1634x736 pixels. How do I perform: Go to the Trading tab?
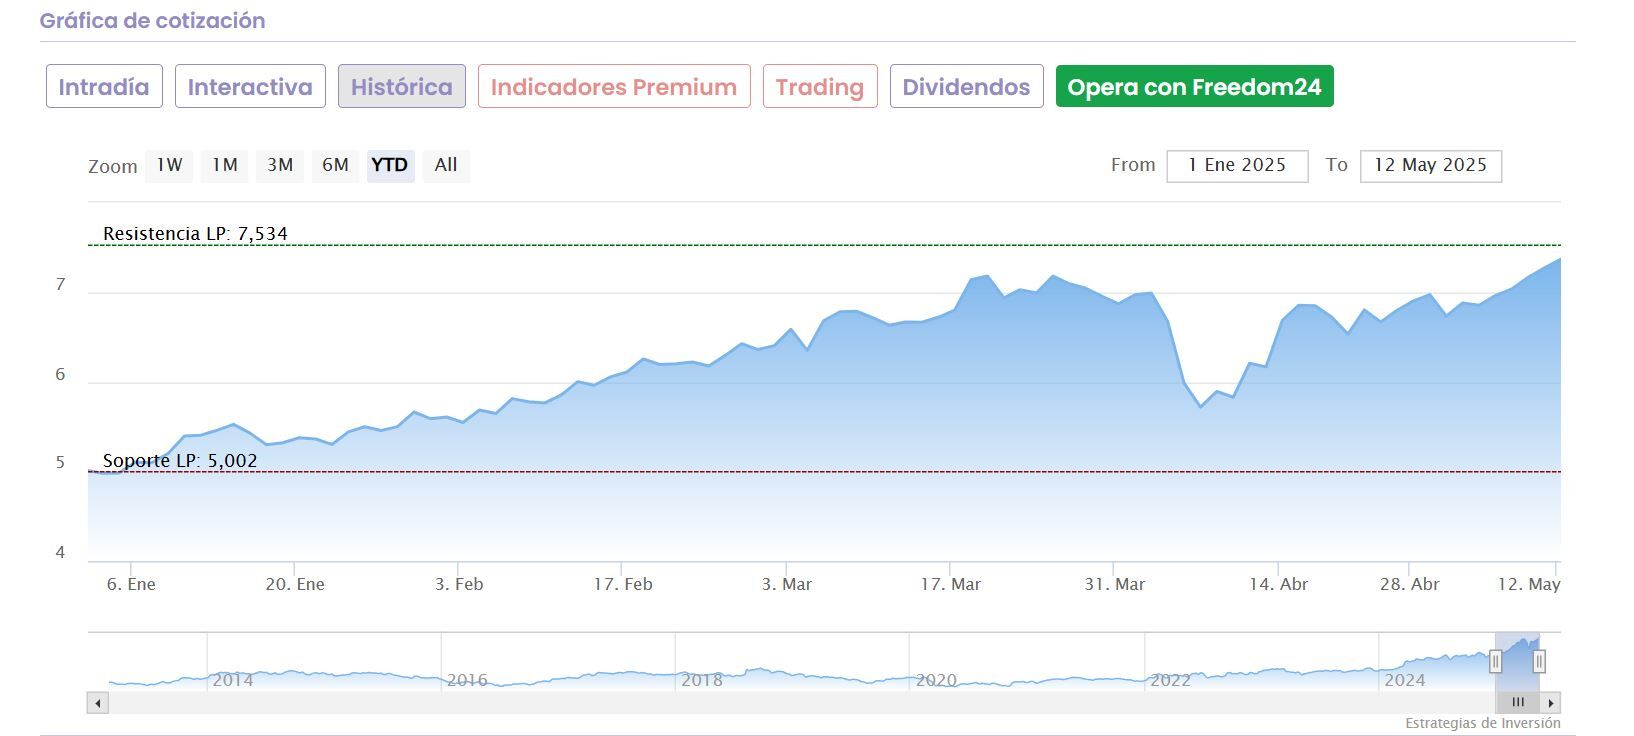click(820, 87)
